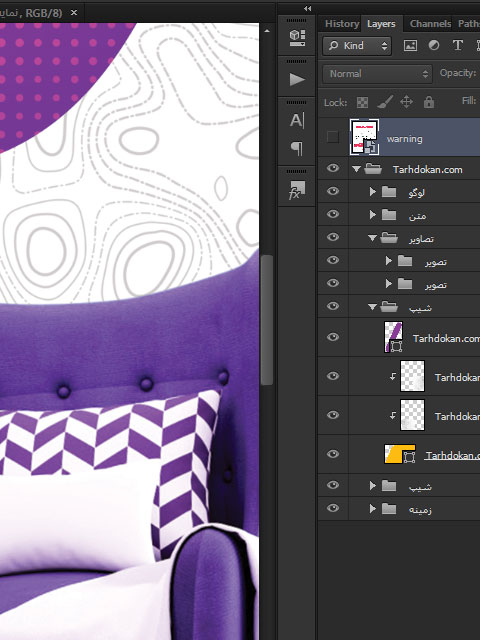Click the Fill label
Screen dimensions: 480x640
(469, 100)
